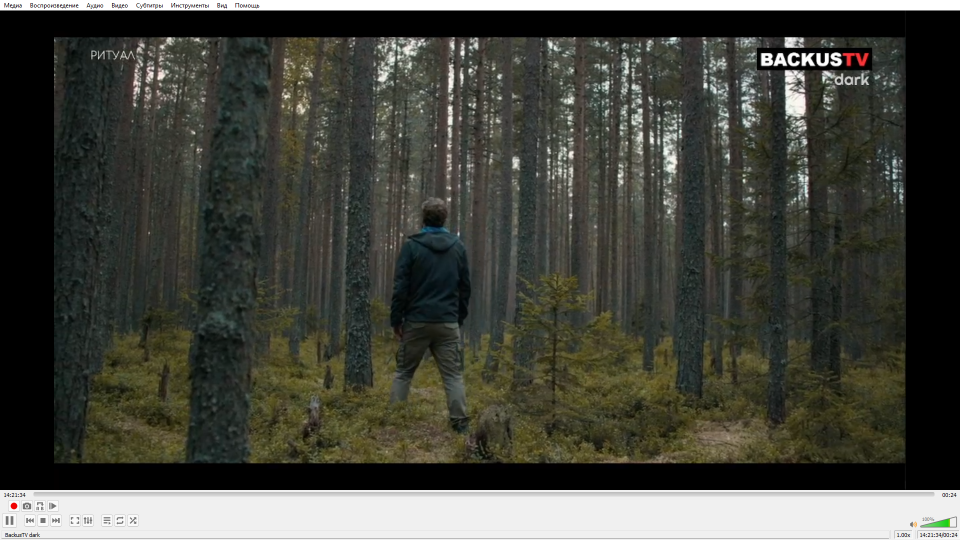The image size is (960, 540).
Task: Click remaining time 00:24 right of seek bar
Action: pos(949,495)
